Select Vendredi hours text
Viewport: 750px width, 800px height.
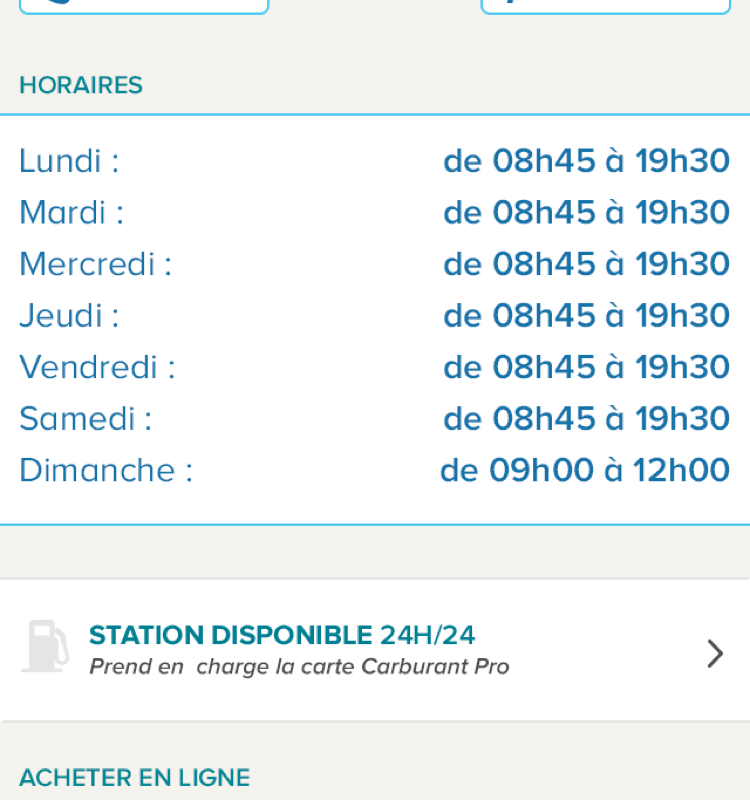click(586, 367)
